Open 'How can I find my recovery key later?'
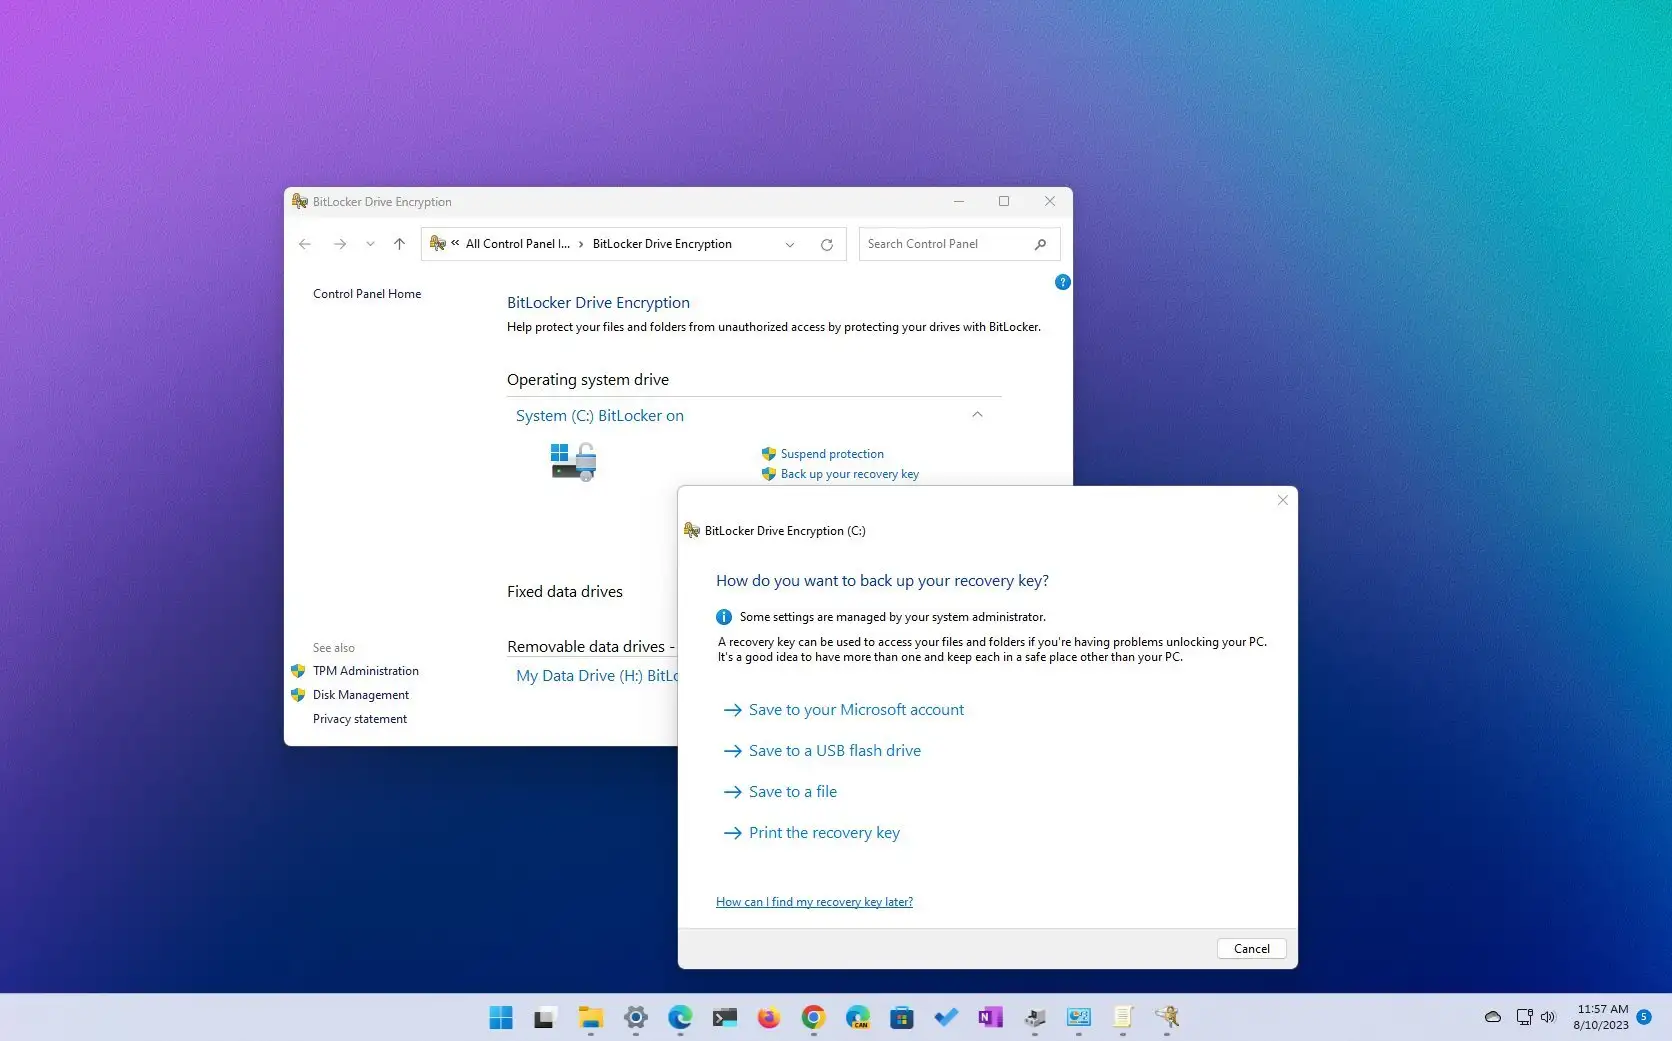Screen dimensions: 1672x1041 click(x=814, y=902)
